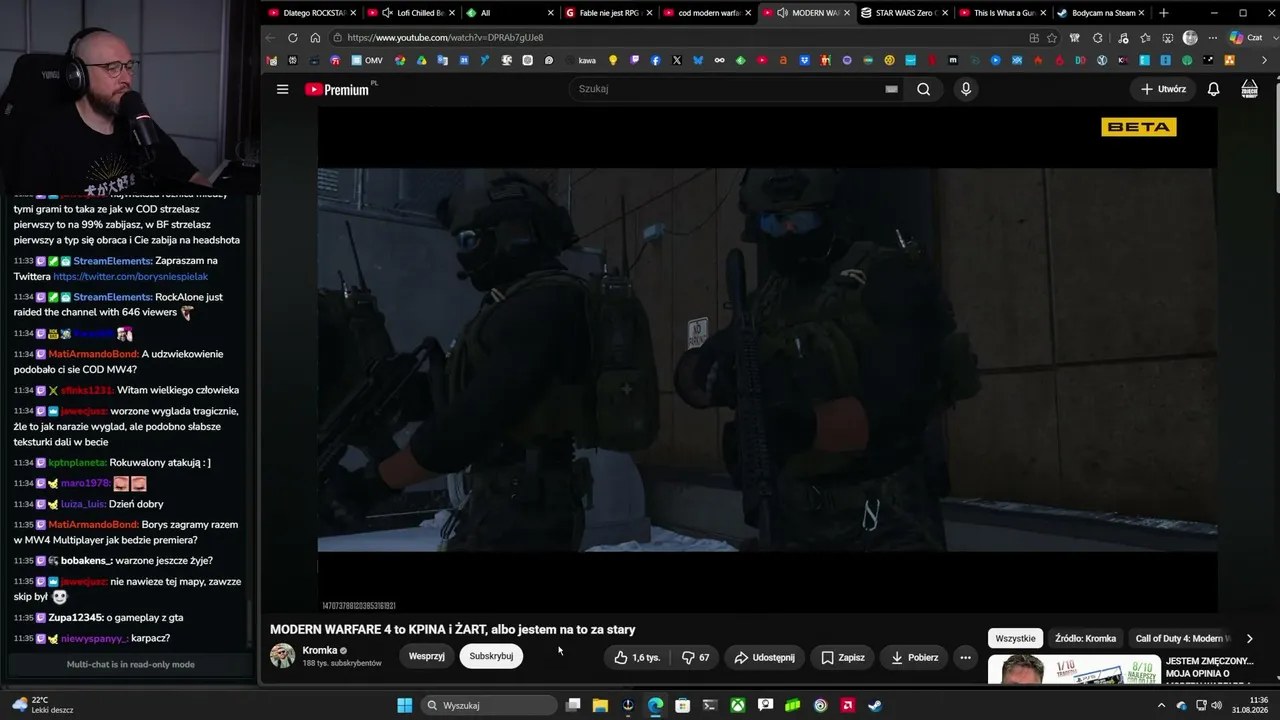Start voice search with the microphone
The width and height of the screenshot is (1280, 720).
tap(965, 89)
